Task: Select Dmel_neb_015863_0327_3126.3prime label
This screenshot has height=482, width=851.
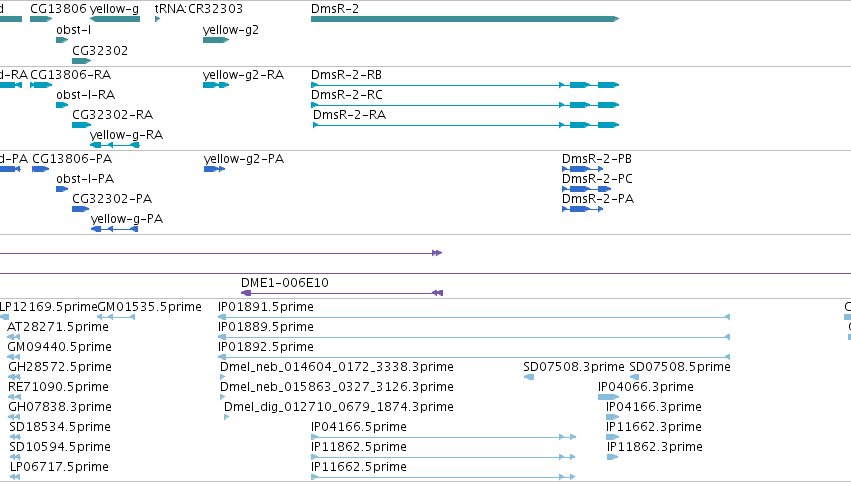Action: pos(337,388)
